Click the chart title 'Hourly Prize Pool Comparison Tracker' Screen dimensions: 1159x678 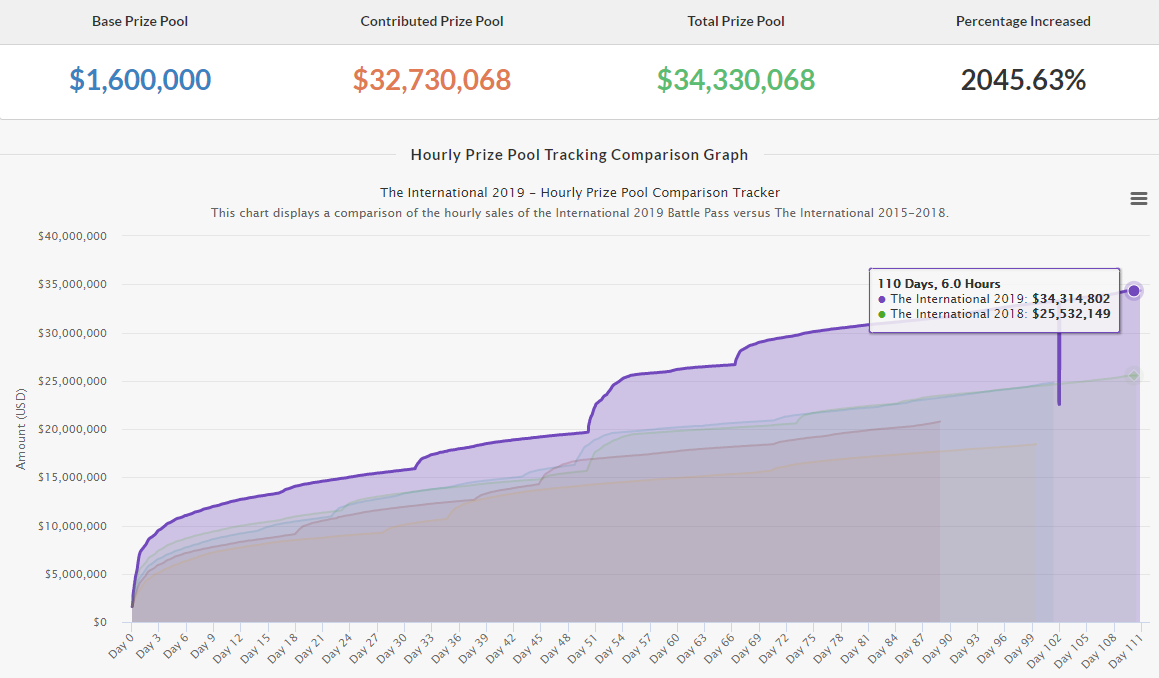579,192
